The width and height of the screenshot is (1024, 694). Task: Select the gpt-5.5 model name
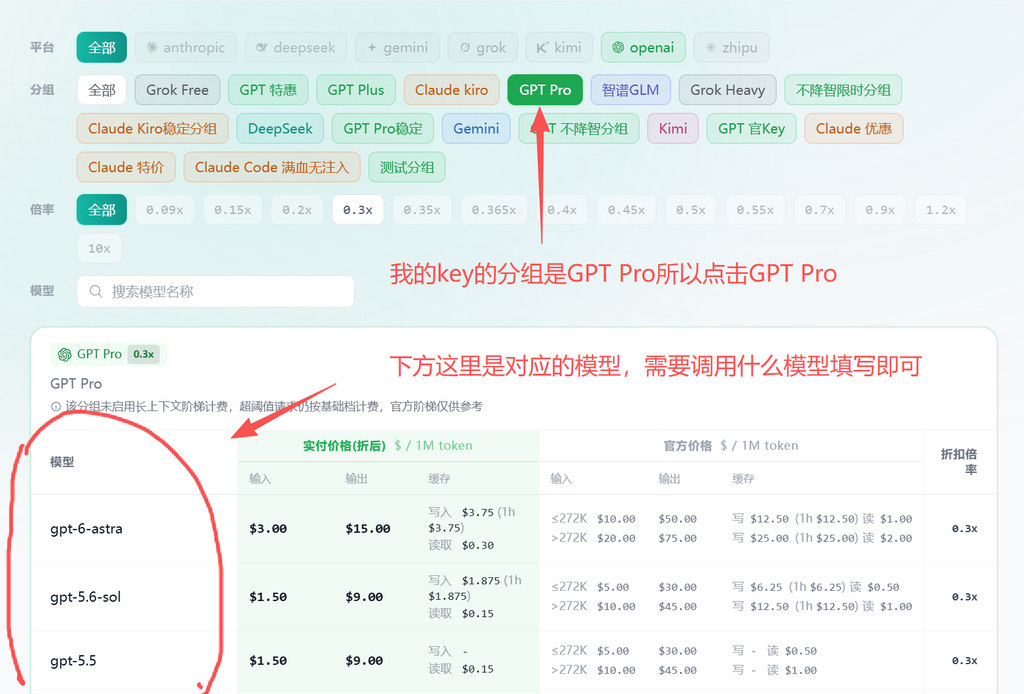coord(73,661)
